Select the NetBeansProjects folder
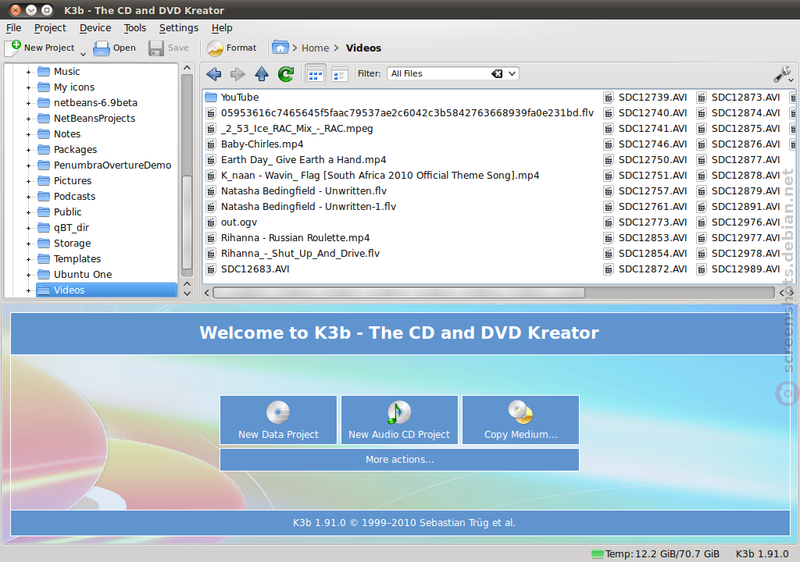The width and height of the screenshot is (800, 562). [x=94, y=118]
